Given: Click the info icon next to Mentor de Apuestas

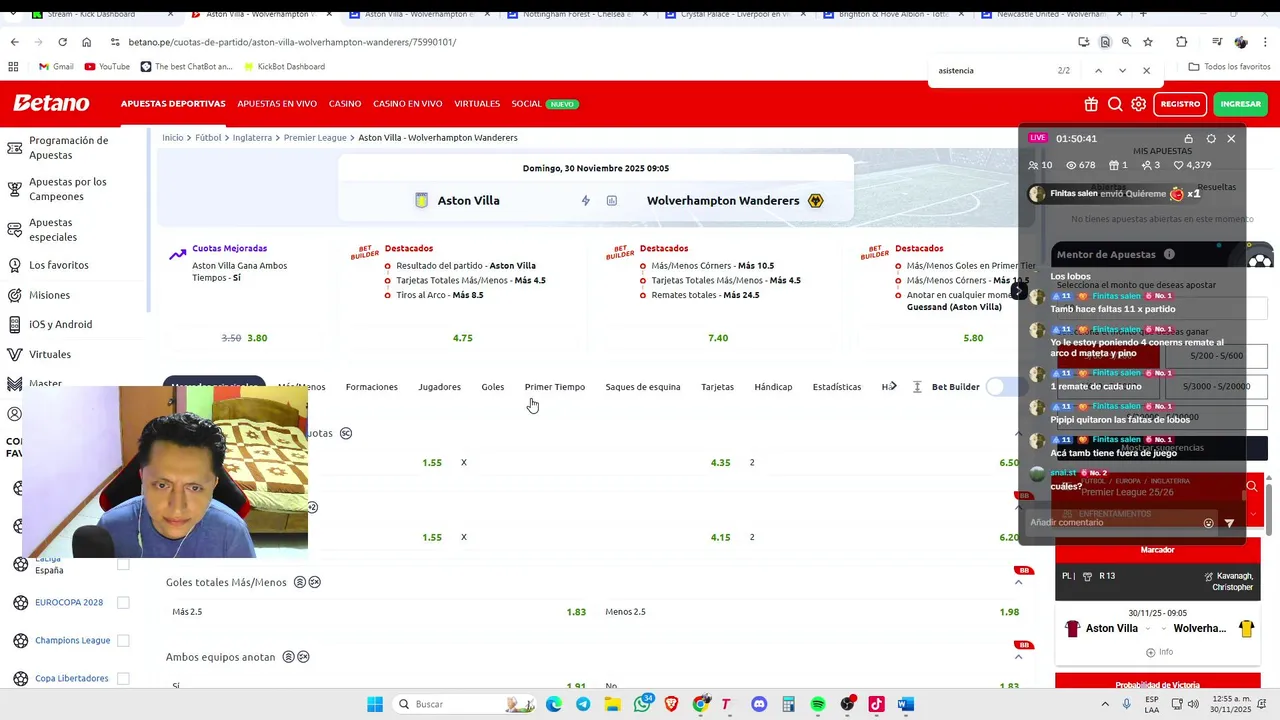Looking at the screenshot, I should (1169, 254).
